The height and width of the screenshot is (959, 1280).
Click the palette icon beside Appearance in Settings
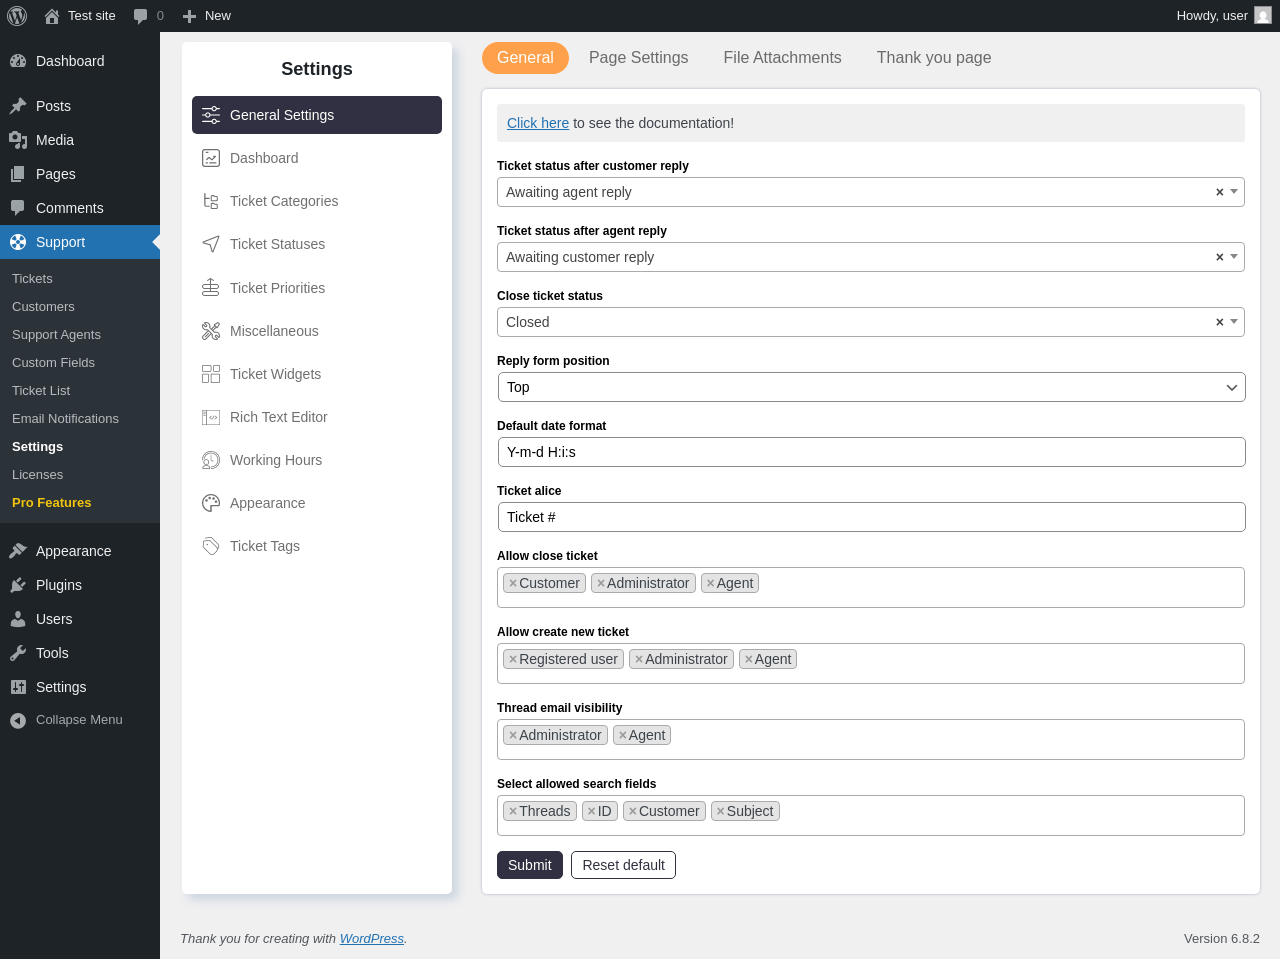[x=211, y=503]
